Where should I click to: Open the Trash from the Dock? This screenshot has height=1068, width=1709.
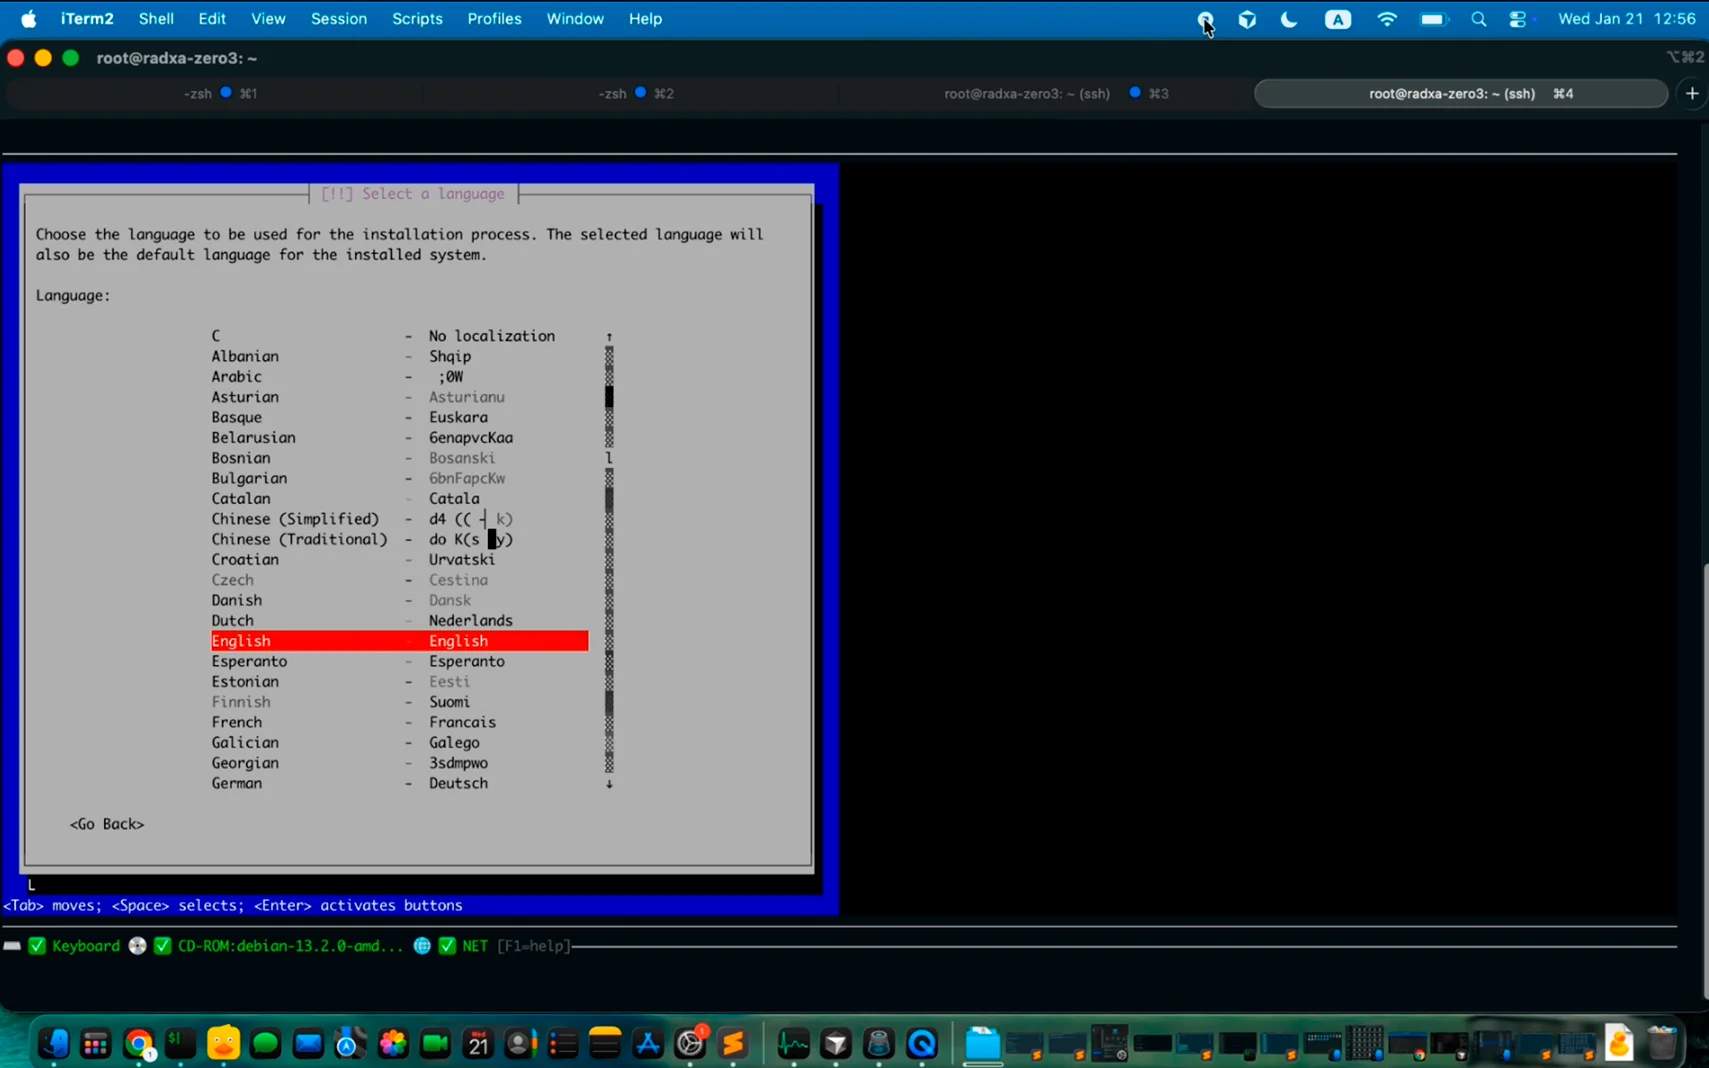(x=1660, y=1043)
